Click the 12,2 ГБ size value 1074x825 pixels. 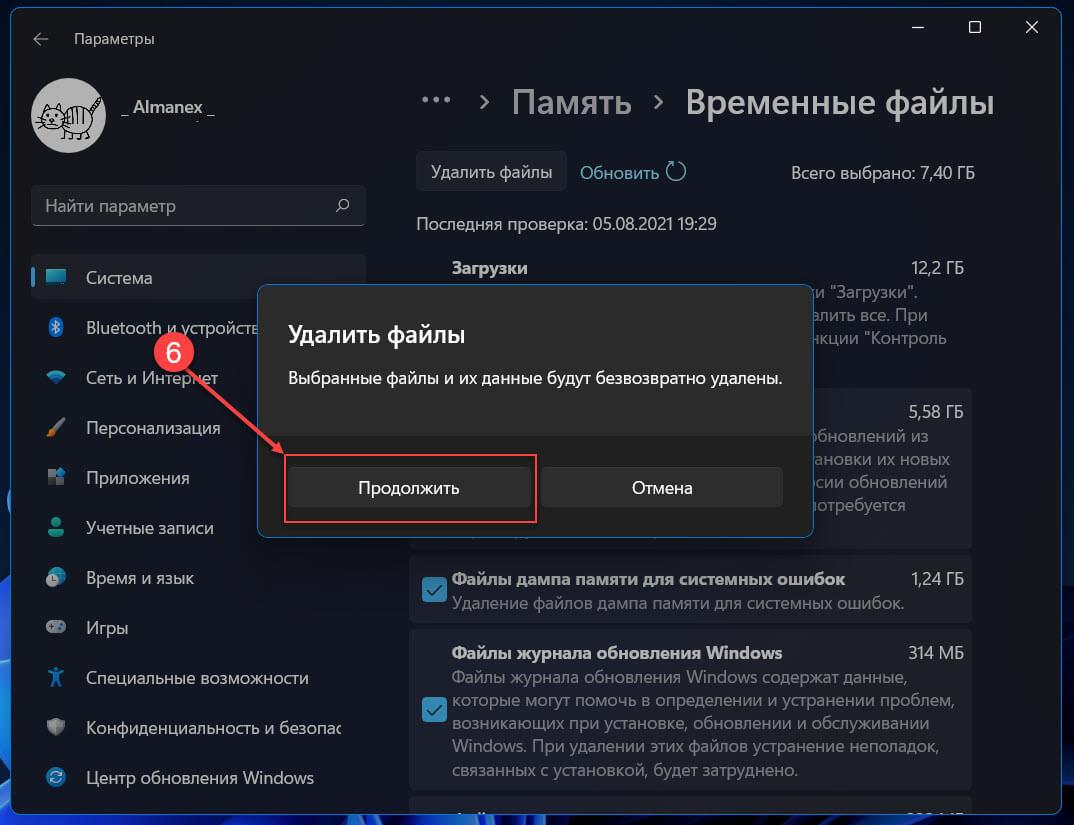pyautogui.click(x=937, y=268)
